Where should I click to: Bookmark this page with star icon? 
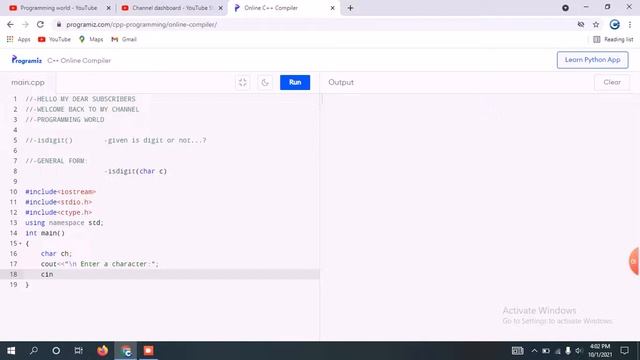(x=596, y=24)
